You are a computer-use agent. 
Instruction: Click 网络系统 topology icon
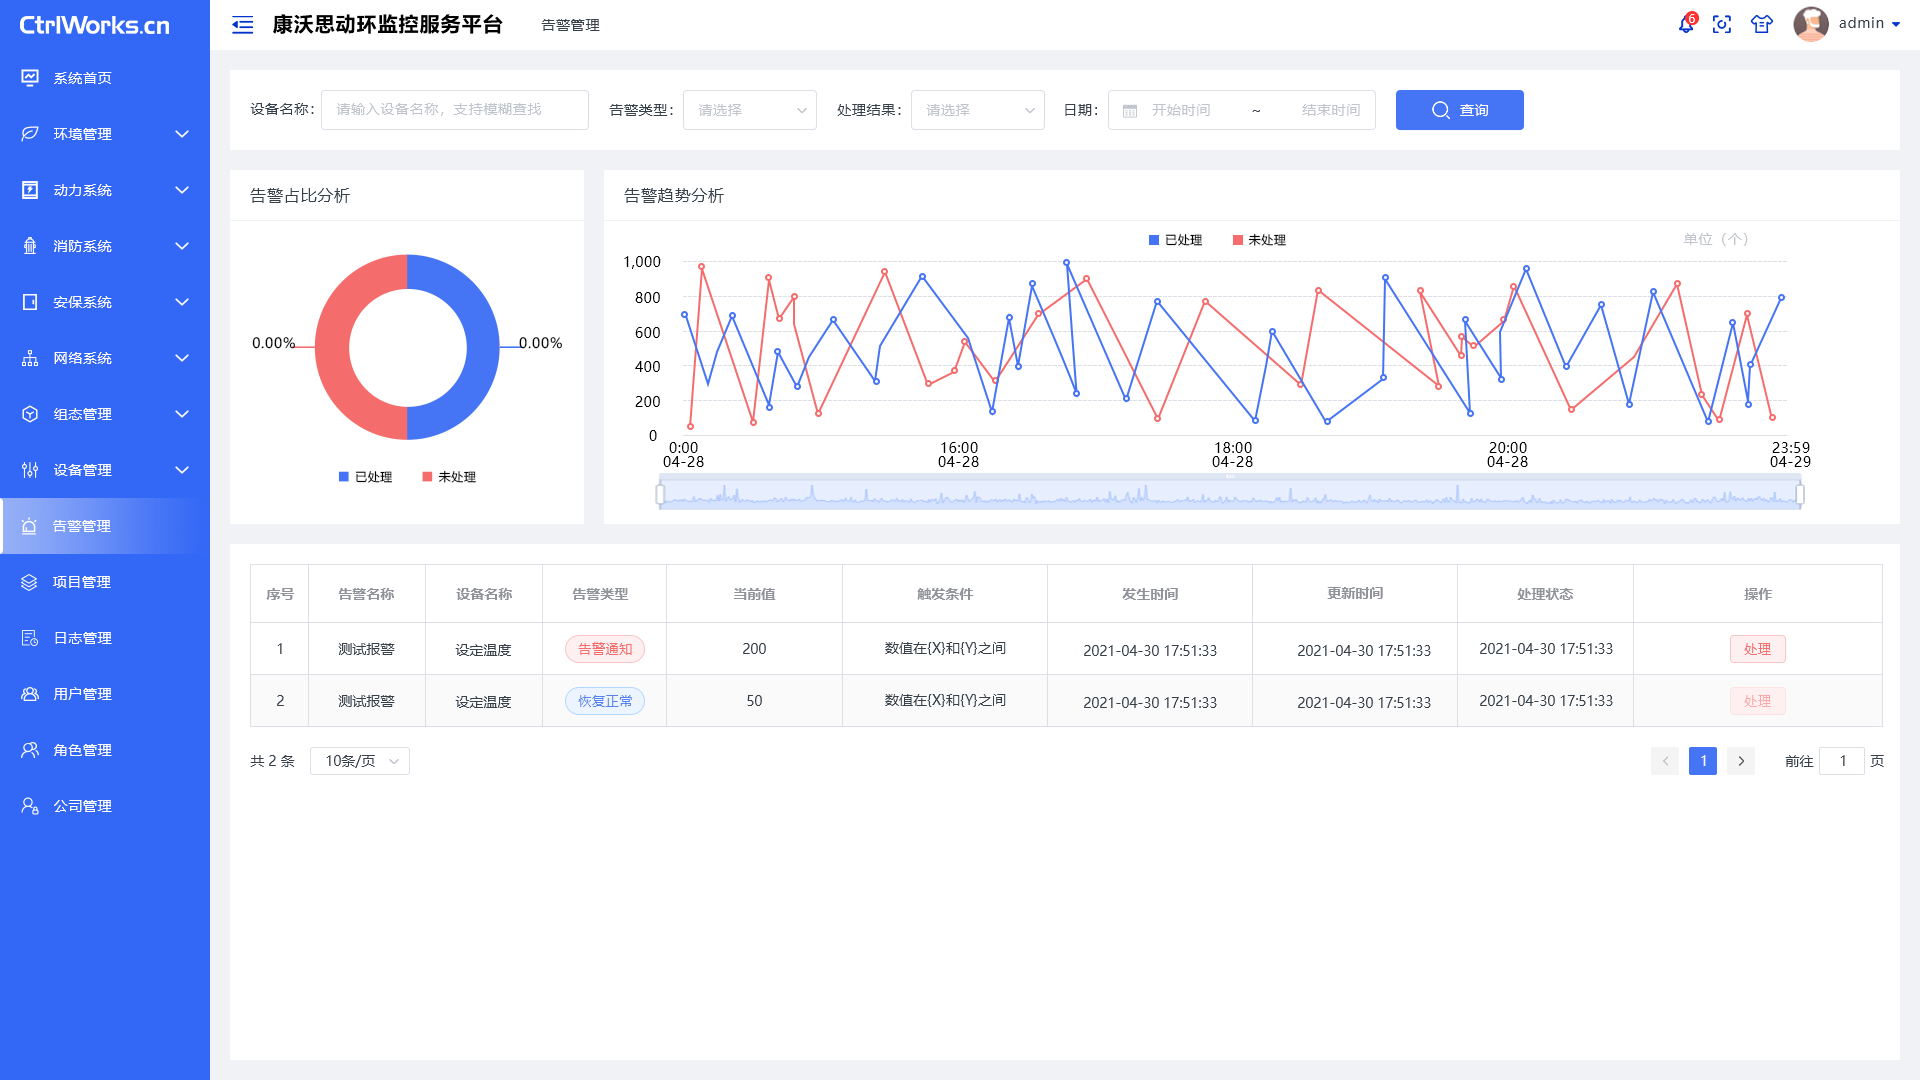tap(30, 358)
